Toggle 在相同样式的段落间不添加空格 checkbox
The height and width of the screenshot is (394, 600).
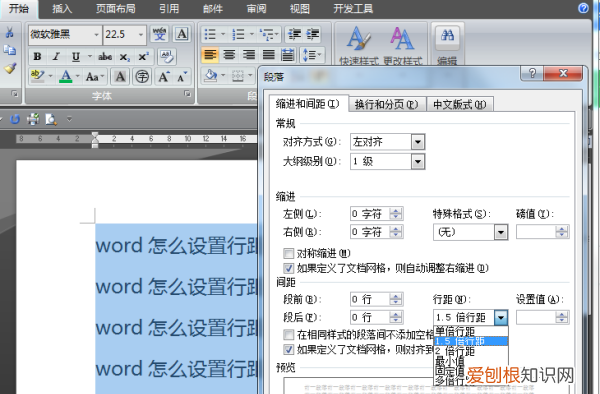pyautogui.click(x=289, y=335)
